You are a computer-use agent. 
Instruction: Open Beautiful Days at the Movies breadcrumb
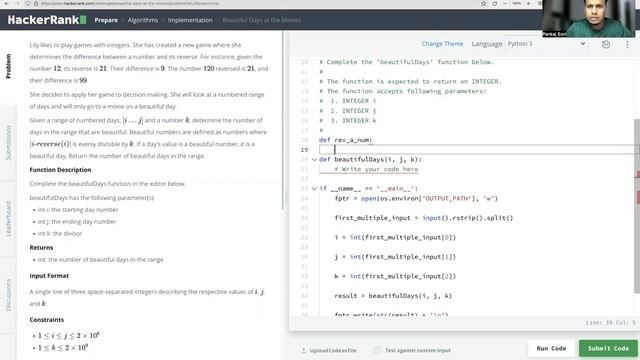262,20
